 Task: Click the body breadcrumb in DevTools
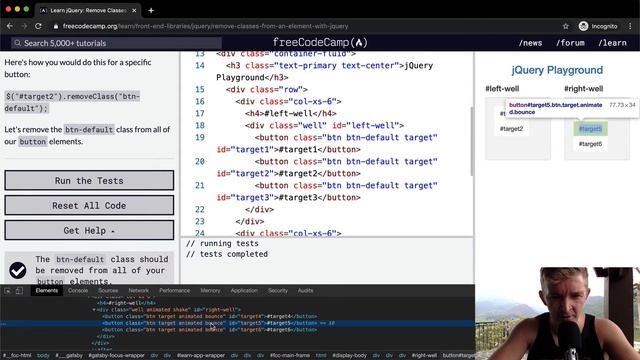pyautogui.click(x=43, y=356)
